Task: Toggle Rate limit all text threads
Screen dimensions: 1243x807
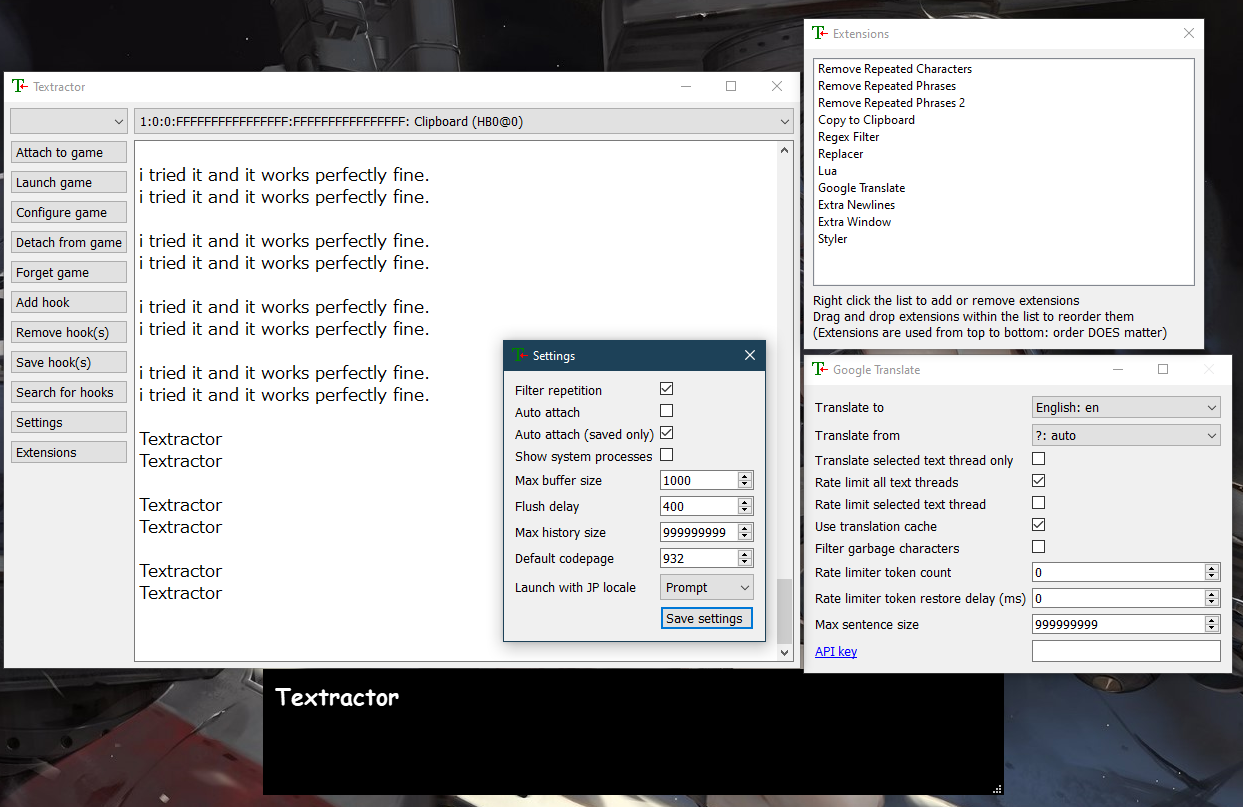Action: [x=1039, y=480]
